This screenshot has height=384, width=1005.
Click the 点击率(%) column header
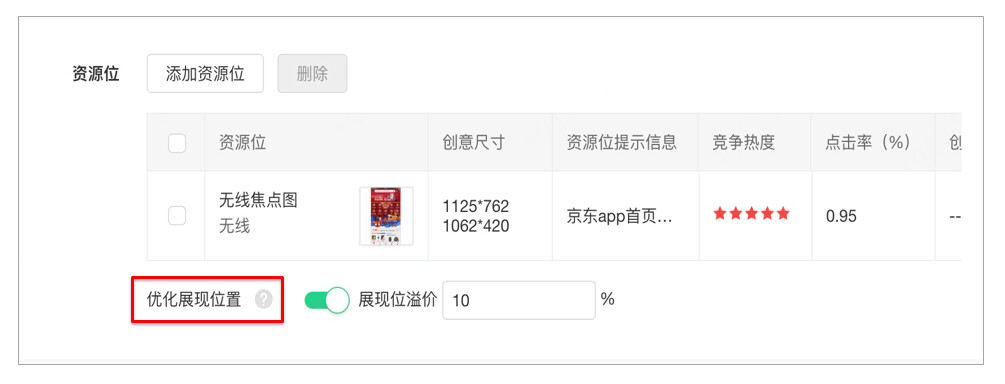coord(868,142)
